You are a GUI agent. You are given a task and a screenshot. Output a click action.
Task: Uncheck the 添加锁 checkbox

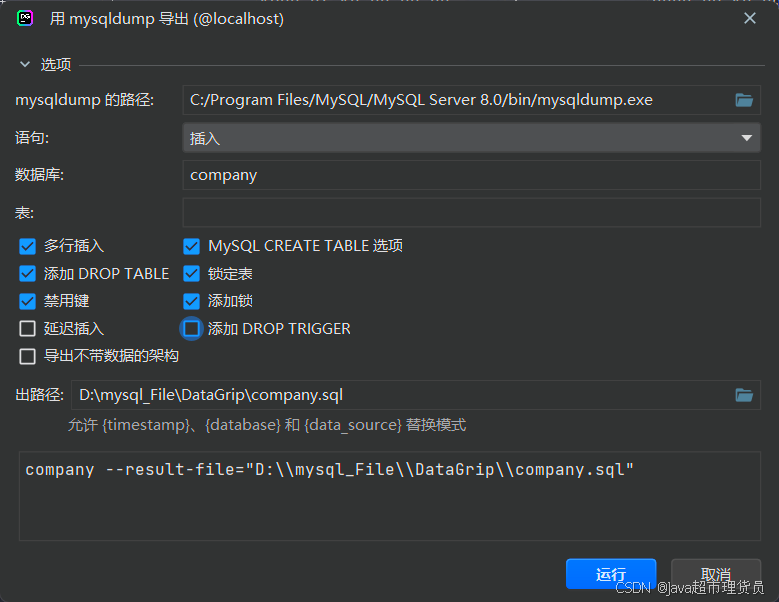[191, 301]
